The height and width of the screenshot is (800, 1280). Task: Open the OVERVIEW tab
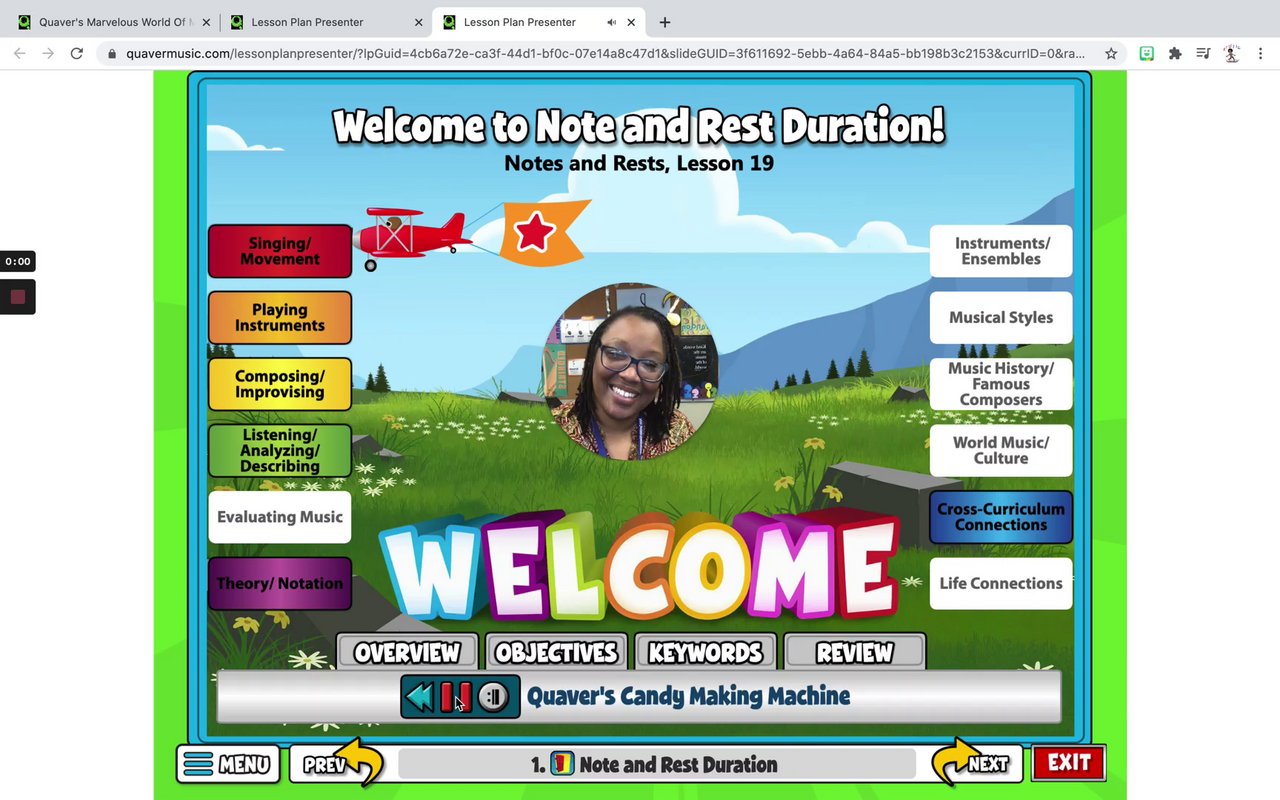[x=407, y=653]
